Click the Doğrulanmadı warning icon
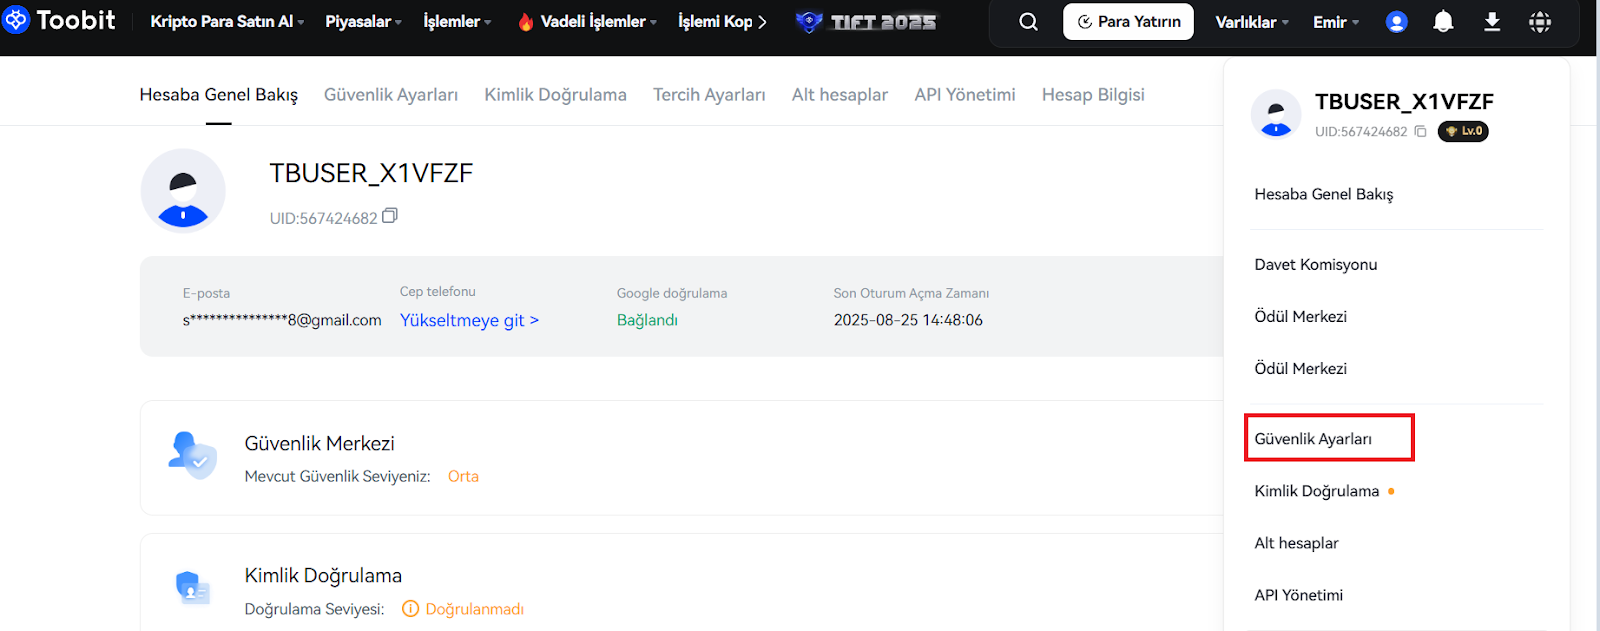The height and width of the screenshot is (631, 1600). pos(410,609)
